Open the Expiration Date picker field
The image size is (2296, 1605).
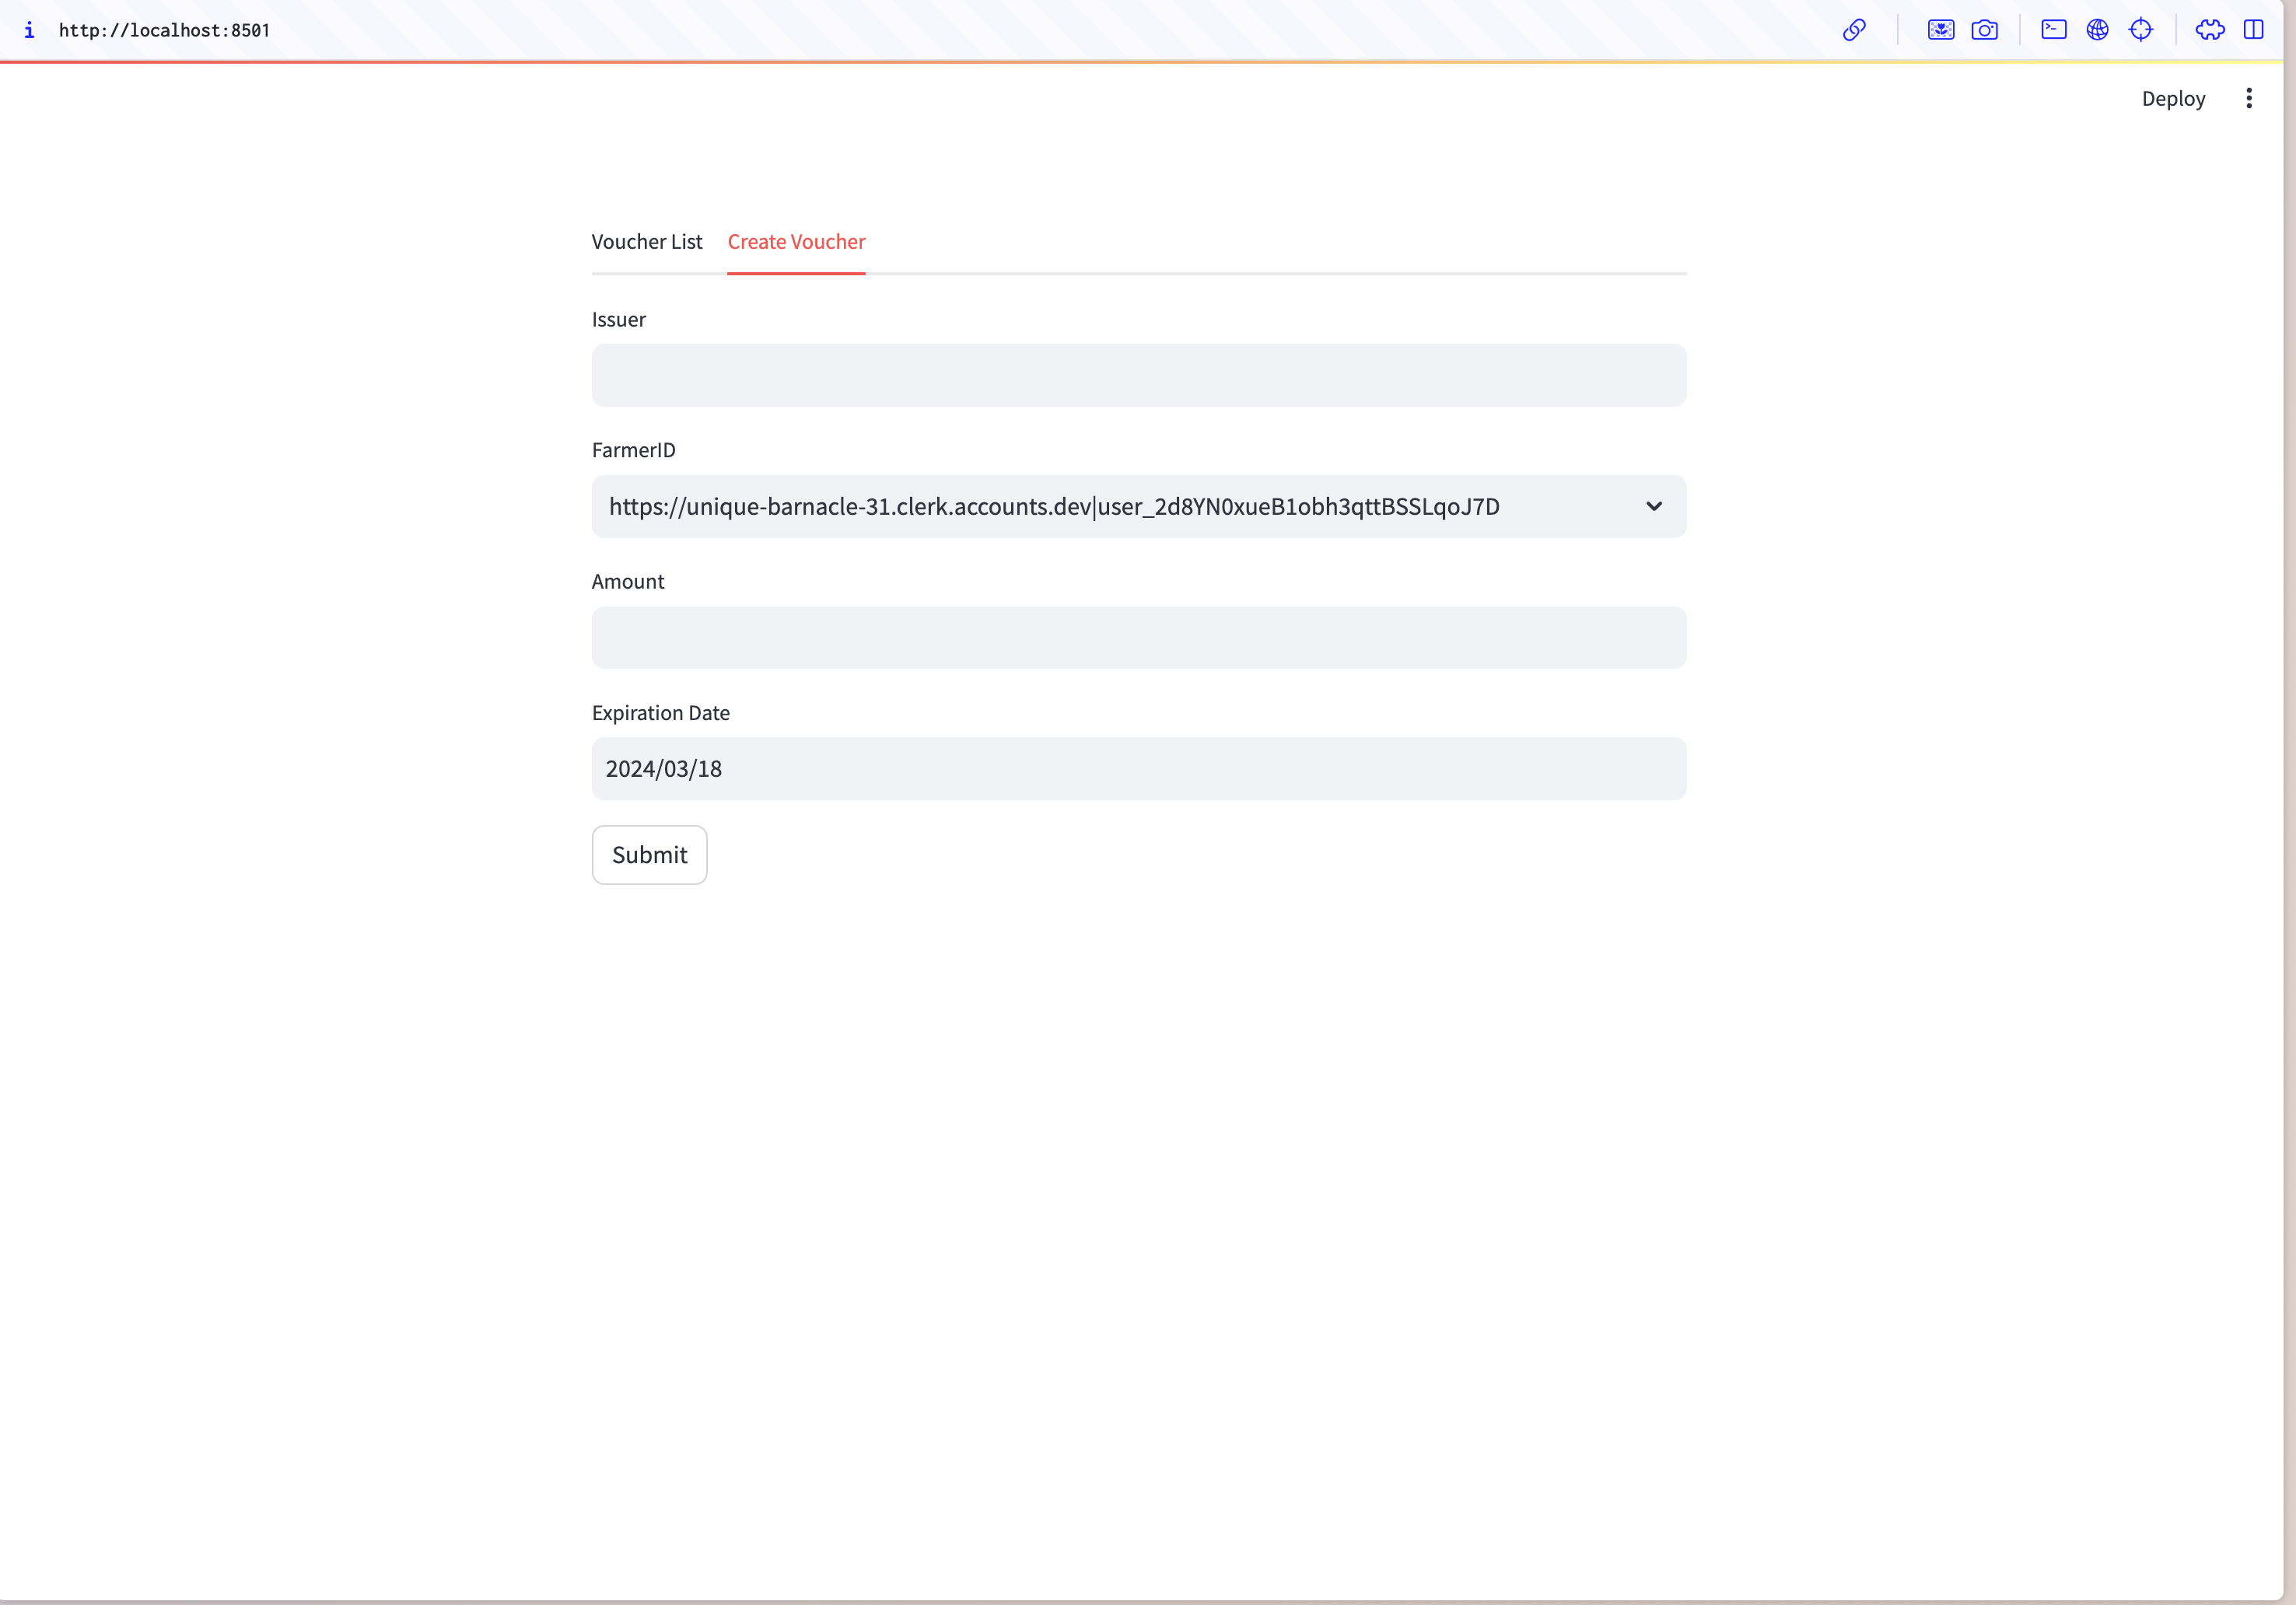tap(1138, 768)
